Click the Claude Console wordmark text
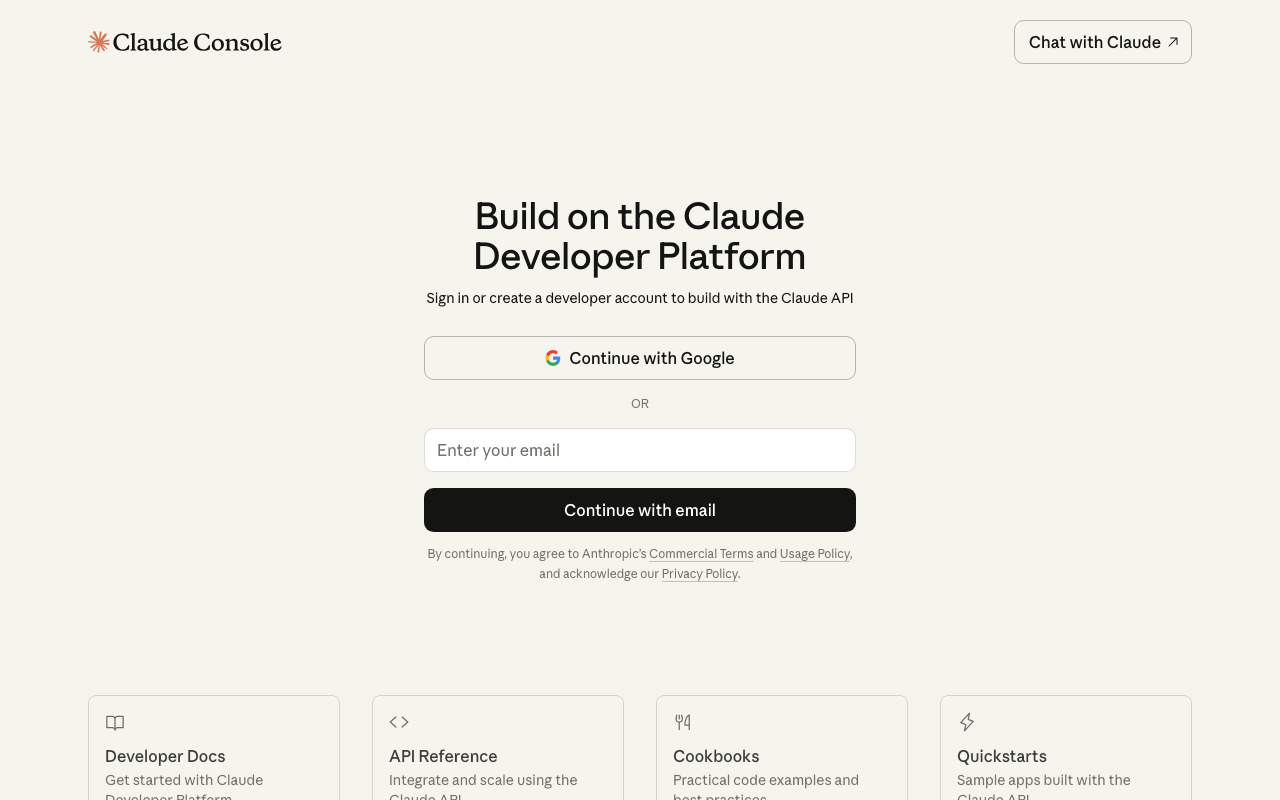This screenshot has height=800, width=1280. click(197, 42)
